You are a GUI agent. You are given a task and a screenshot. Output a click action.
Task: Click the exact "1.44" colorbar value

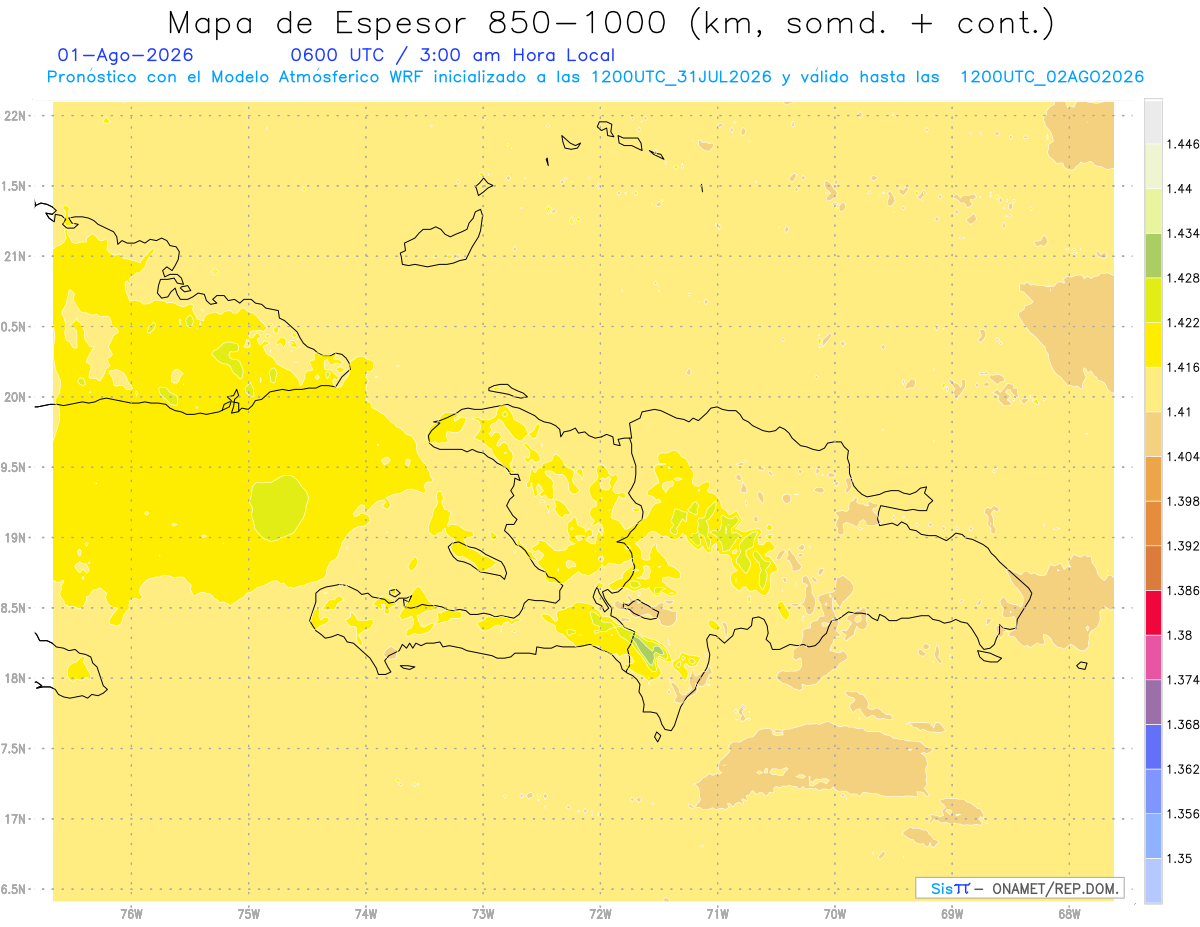[1179, 189]
